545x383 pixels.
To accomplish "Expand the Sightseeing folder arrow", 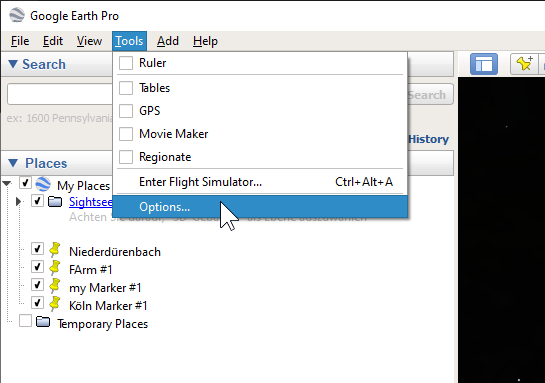I will (18, 201).
